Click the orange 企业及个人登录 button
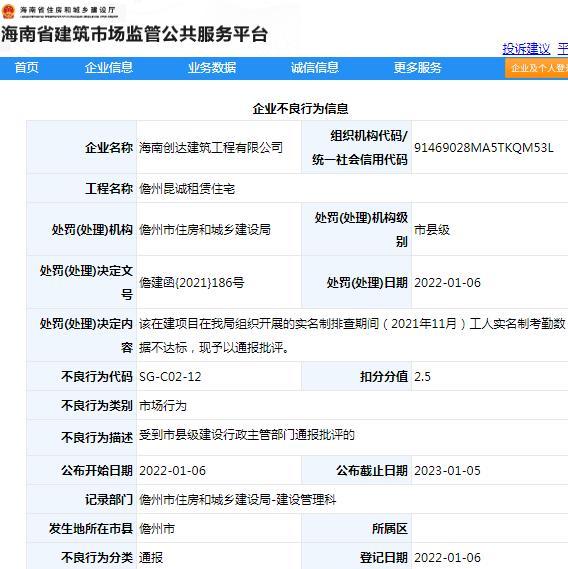 tap(537, 68)
